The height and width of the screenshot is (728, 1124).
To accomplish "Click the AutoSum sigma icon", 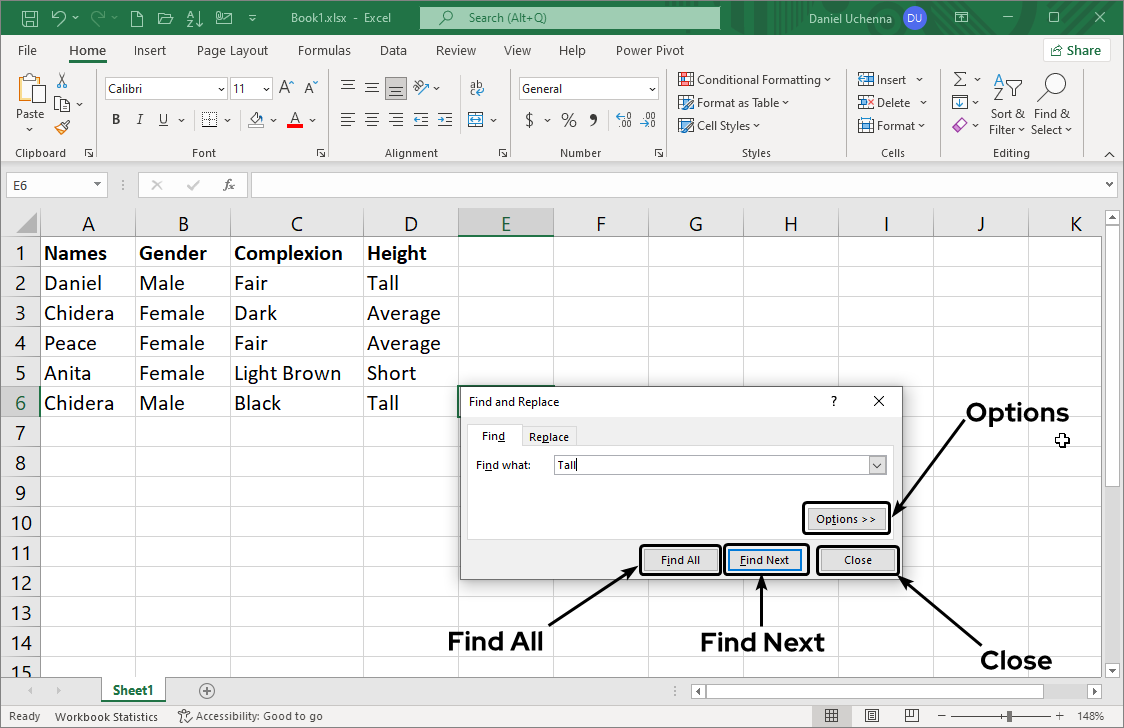I will (x=960, y=79).
